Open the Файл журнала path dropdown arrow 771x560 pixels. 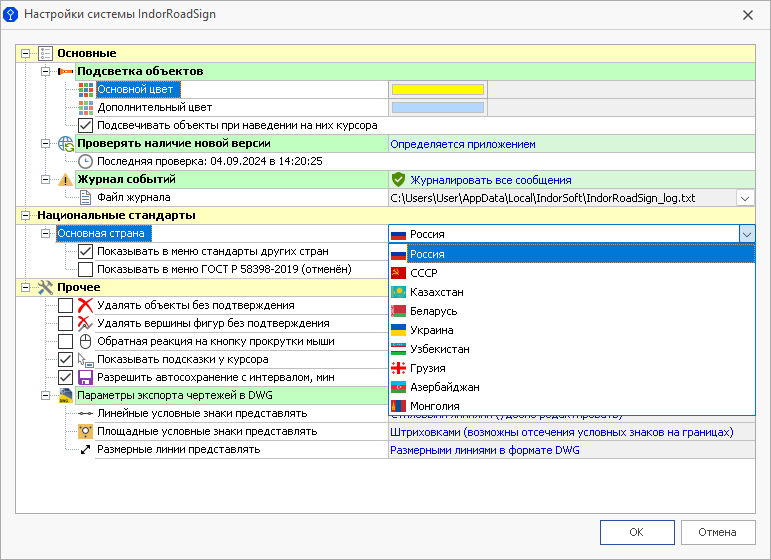(745, 198)
